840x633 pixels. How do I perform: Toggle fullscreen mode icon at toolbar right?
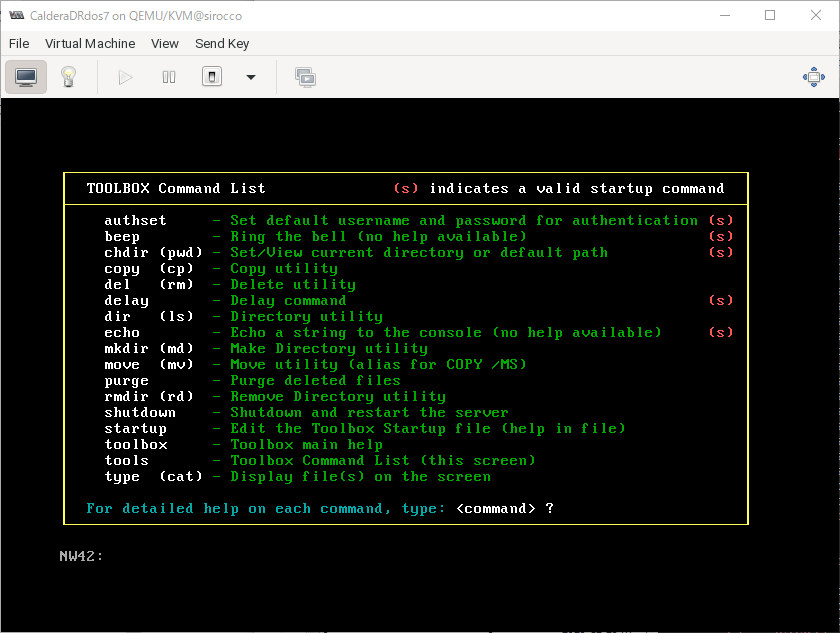pyautogui.click(x=814, y=77)
